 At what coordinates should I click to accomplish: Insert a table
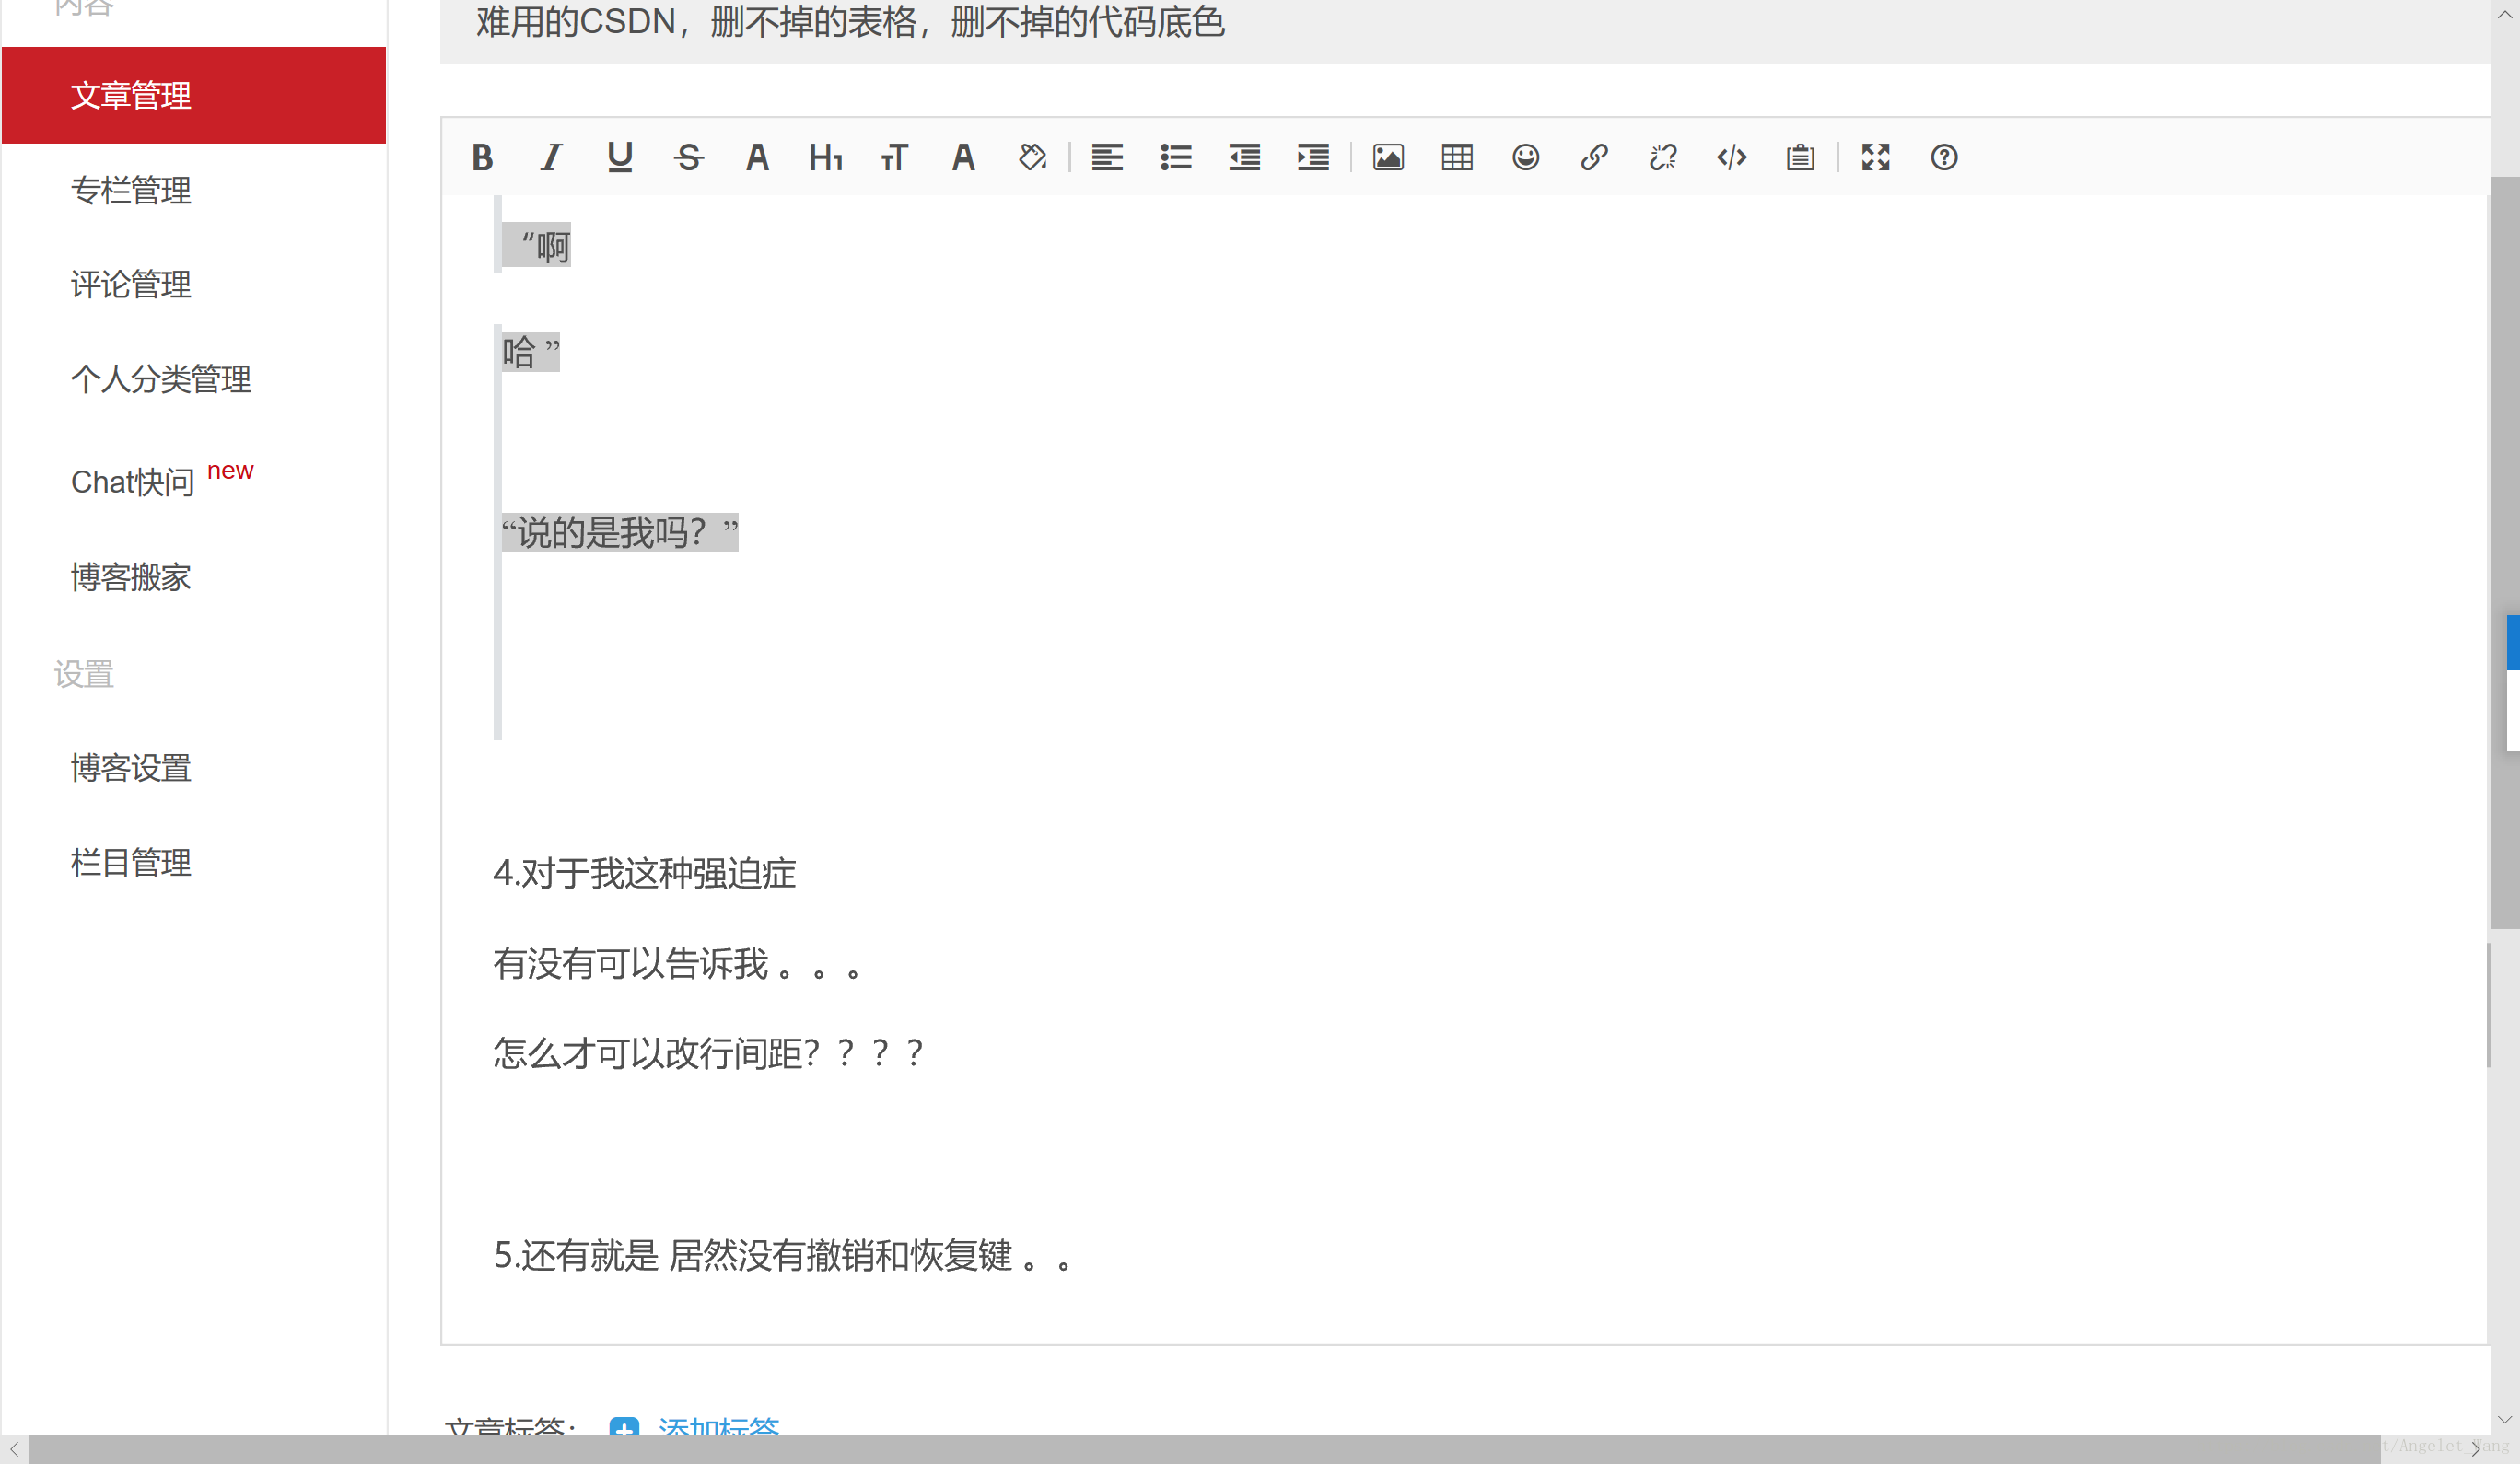coord(1457,157)
